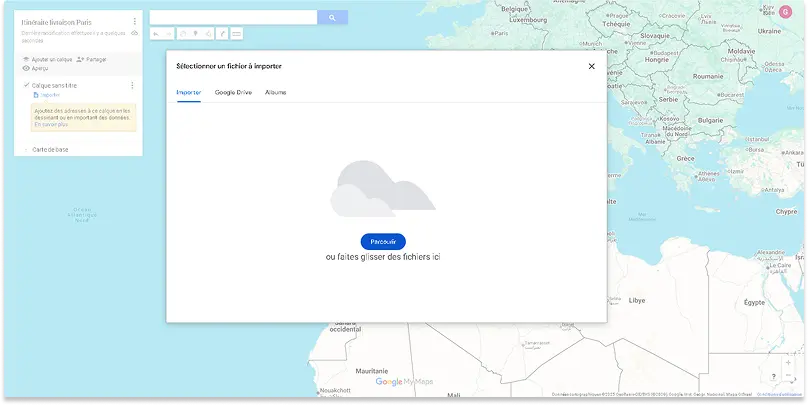Click the blue search magnifier button
Viewport: 808px width, 405px height.
(332, 18)
